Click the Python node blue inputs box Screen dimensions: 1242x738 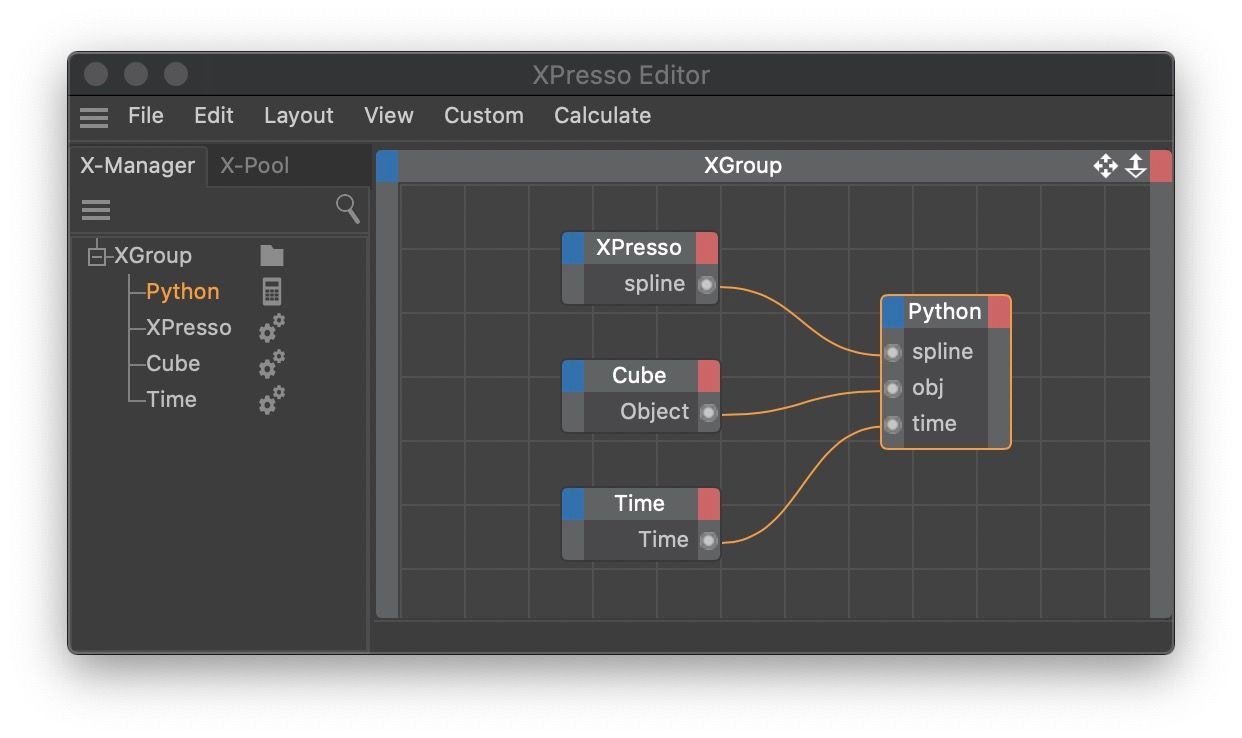point(893,312)
